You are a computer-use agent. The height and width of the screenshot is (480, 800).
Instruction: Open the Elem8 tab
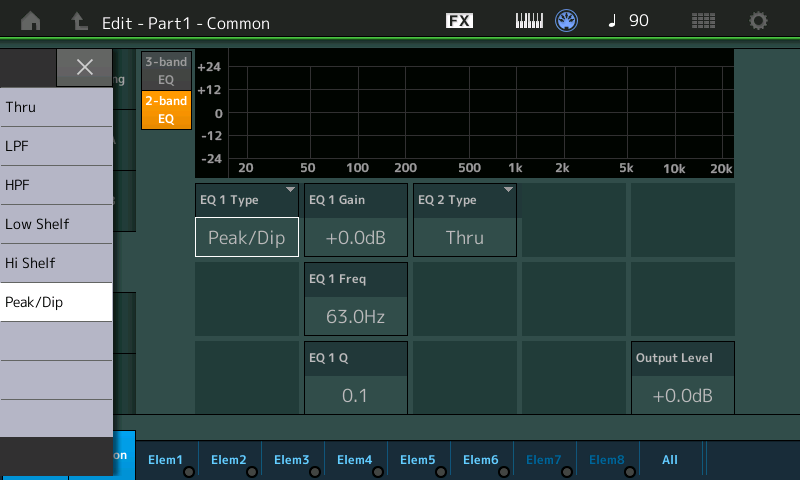point(608,460)
